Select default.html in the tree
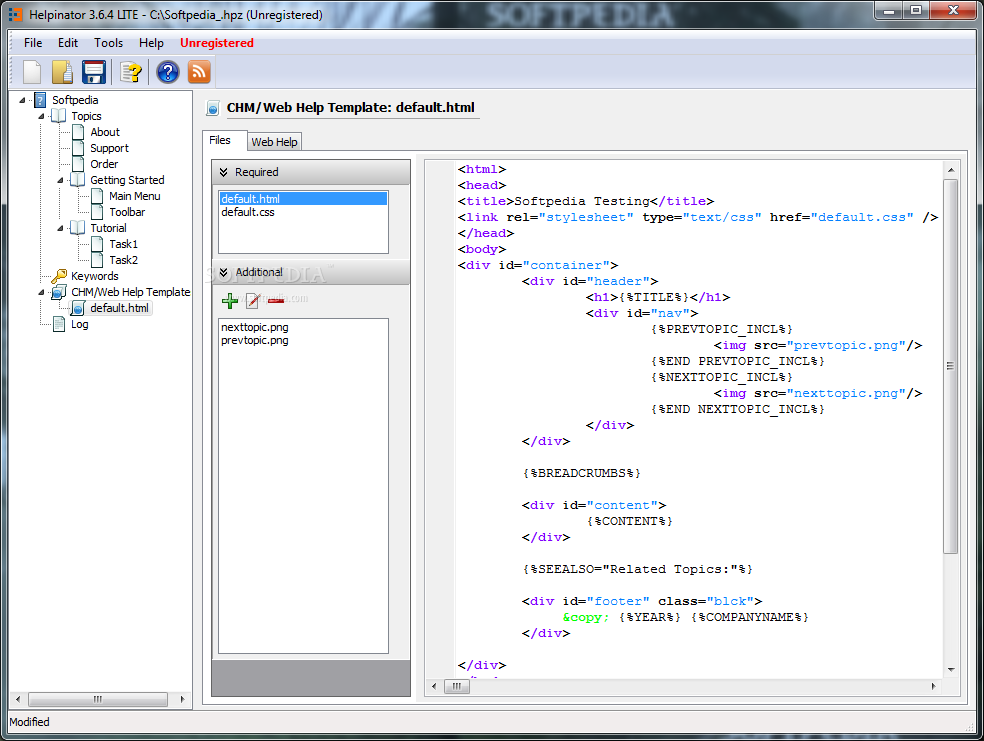Viewport: 984px width, 741px height. pyautogui.click(x=119, y=308)
